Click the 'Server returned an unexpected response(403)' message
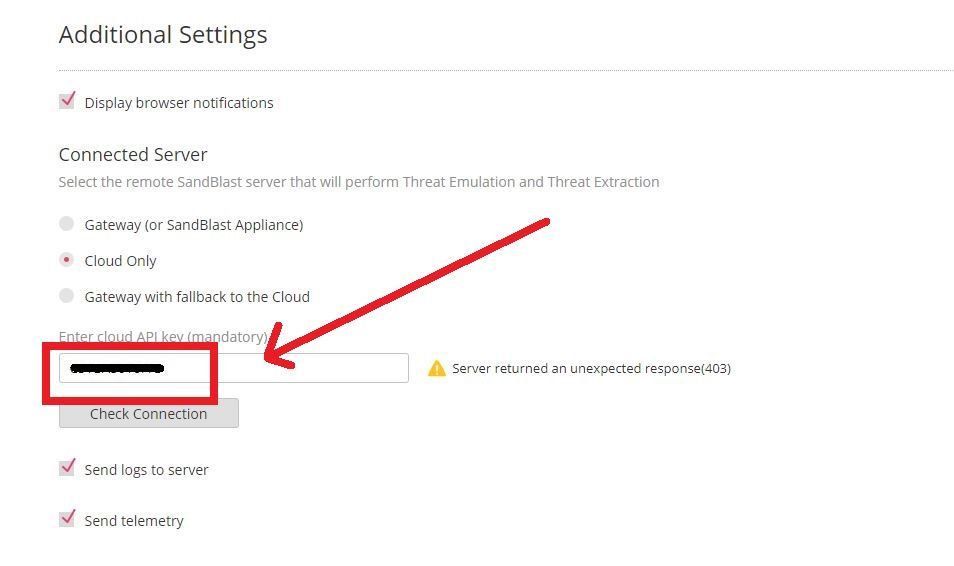954x566 pixels. tap(591, 369)
